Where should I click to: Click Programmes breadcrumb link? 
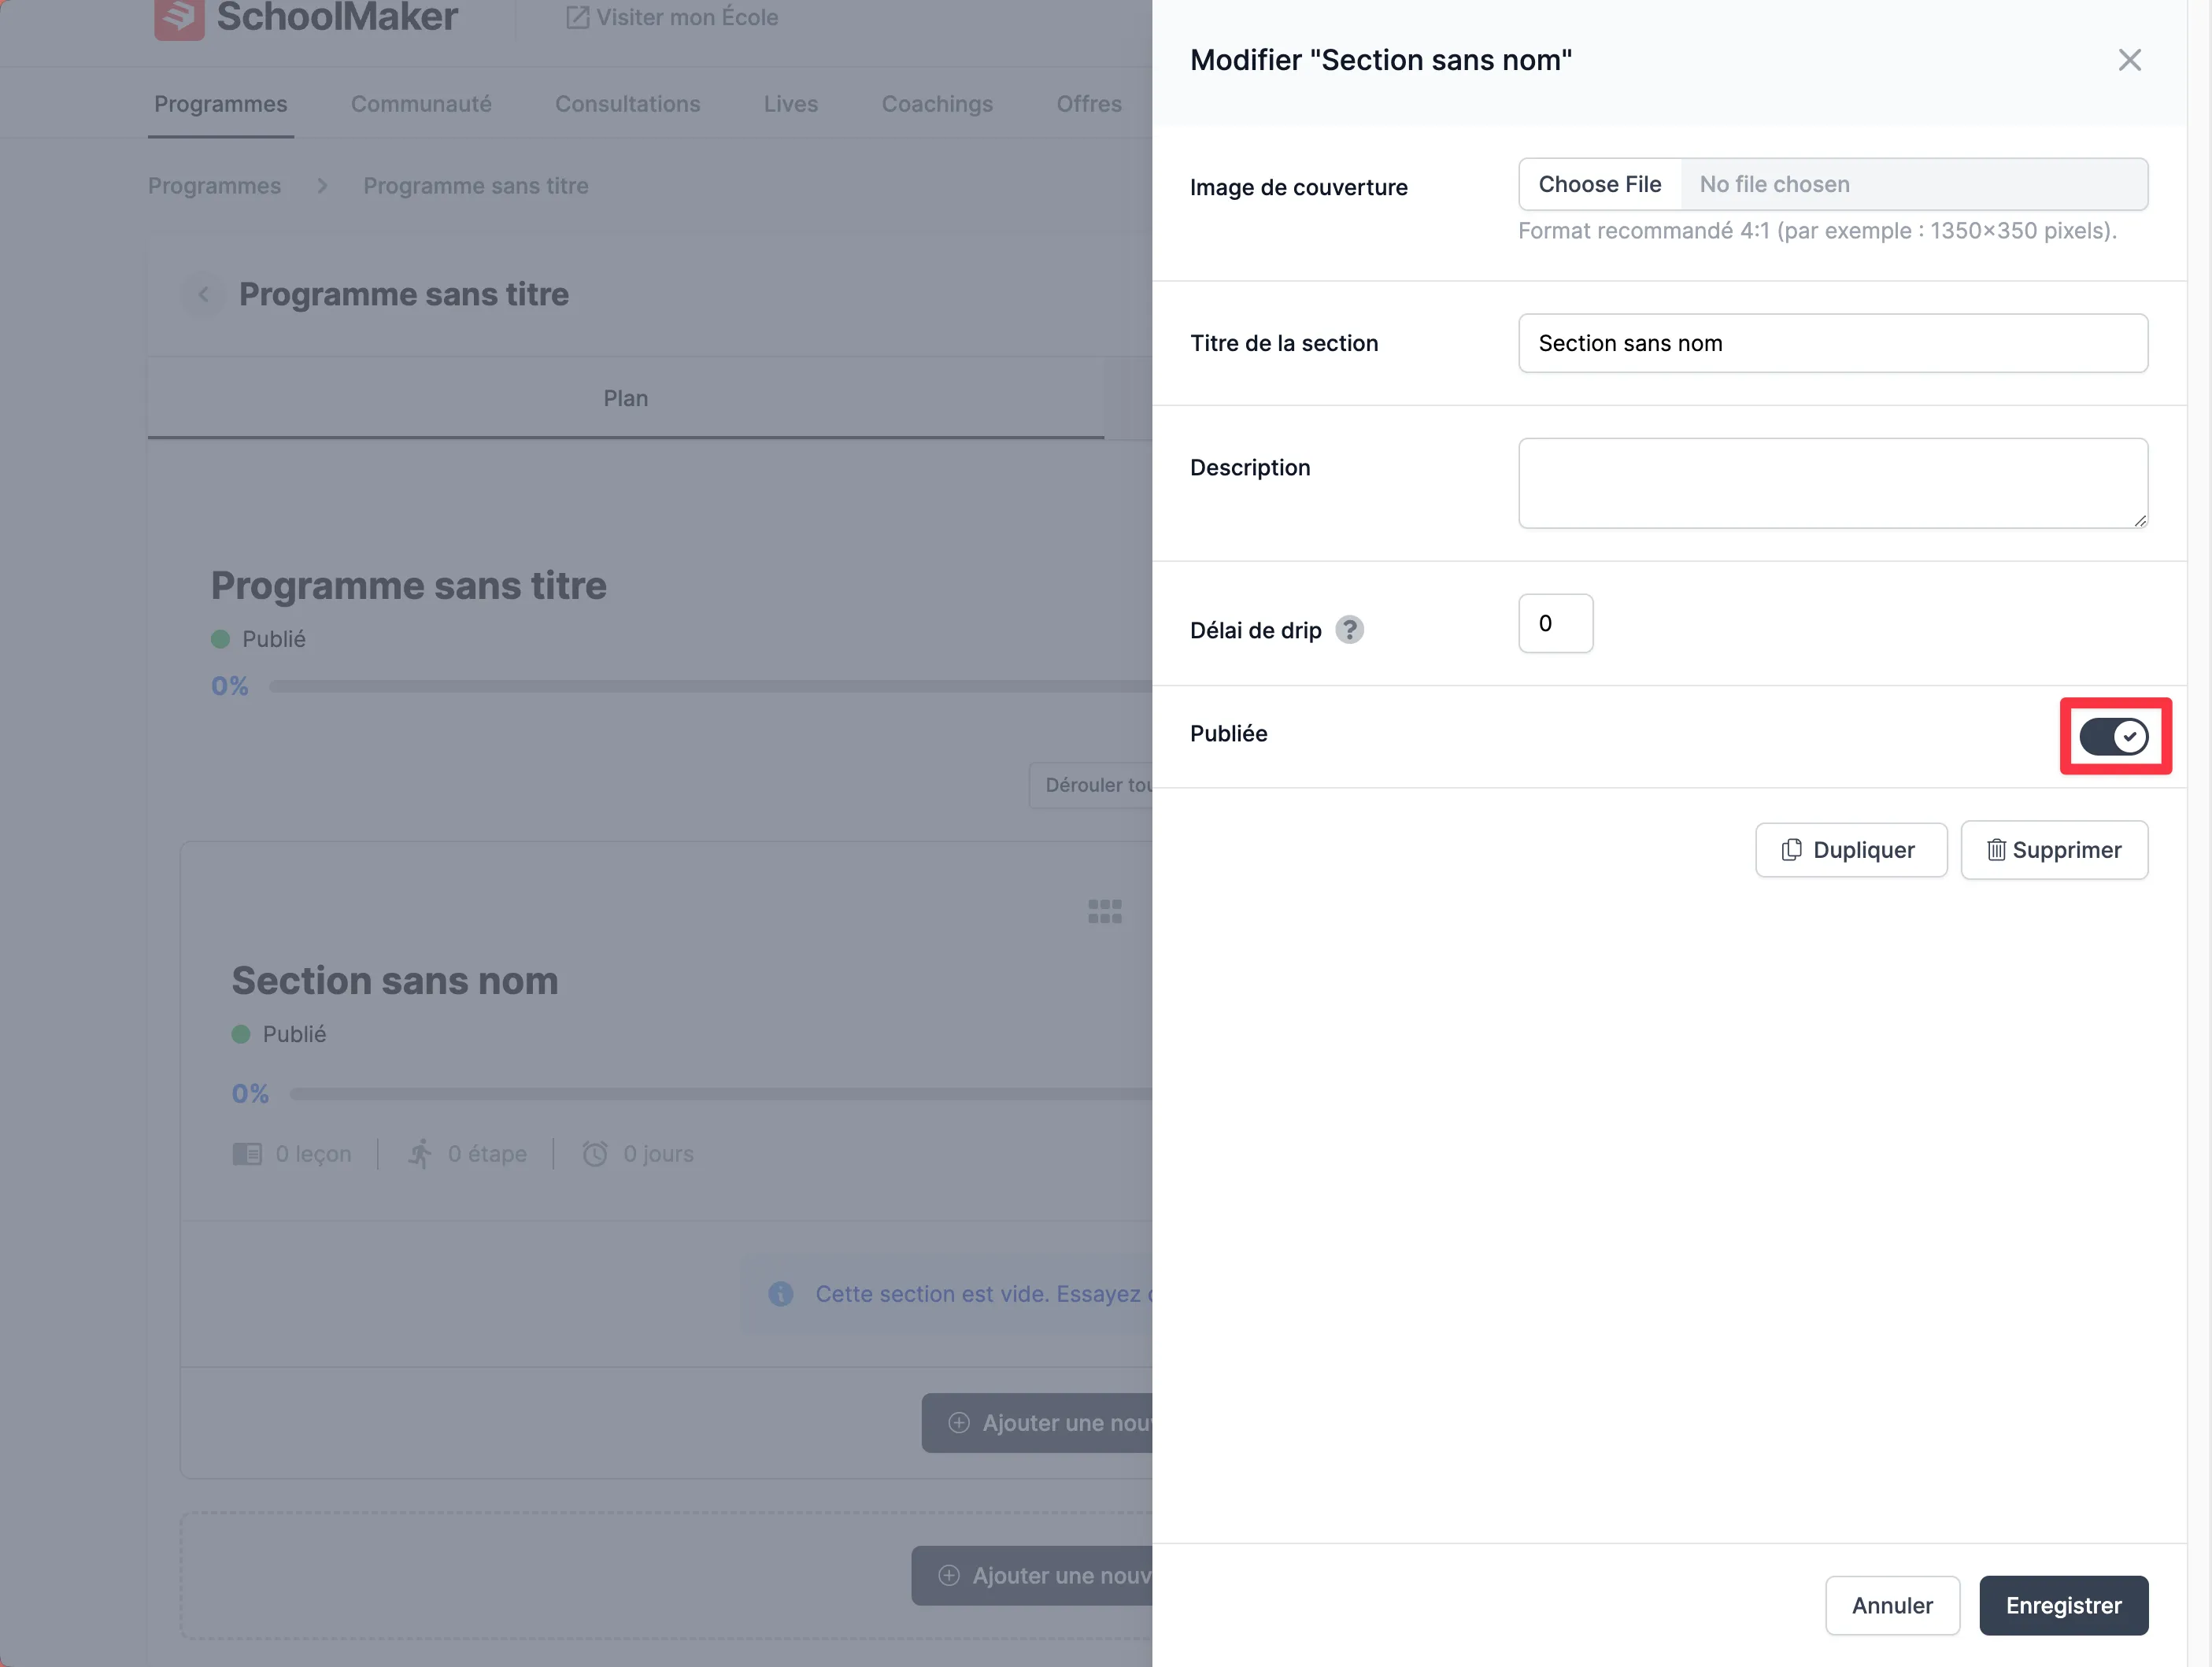click(214, 186)
